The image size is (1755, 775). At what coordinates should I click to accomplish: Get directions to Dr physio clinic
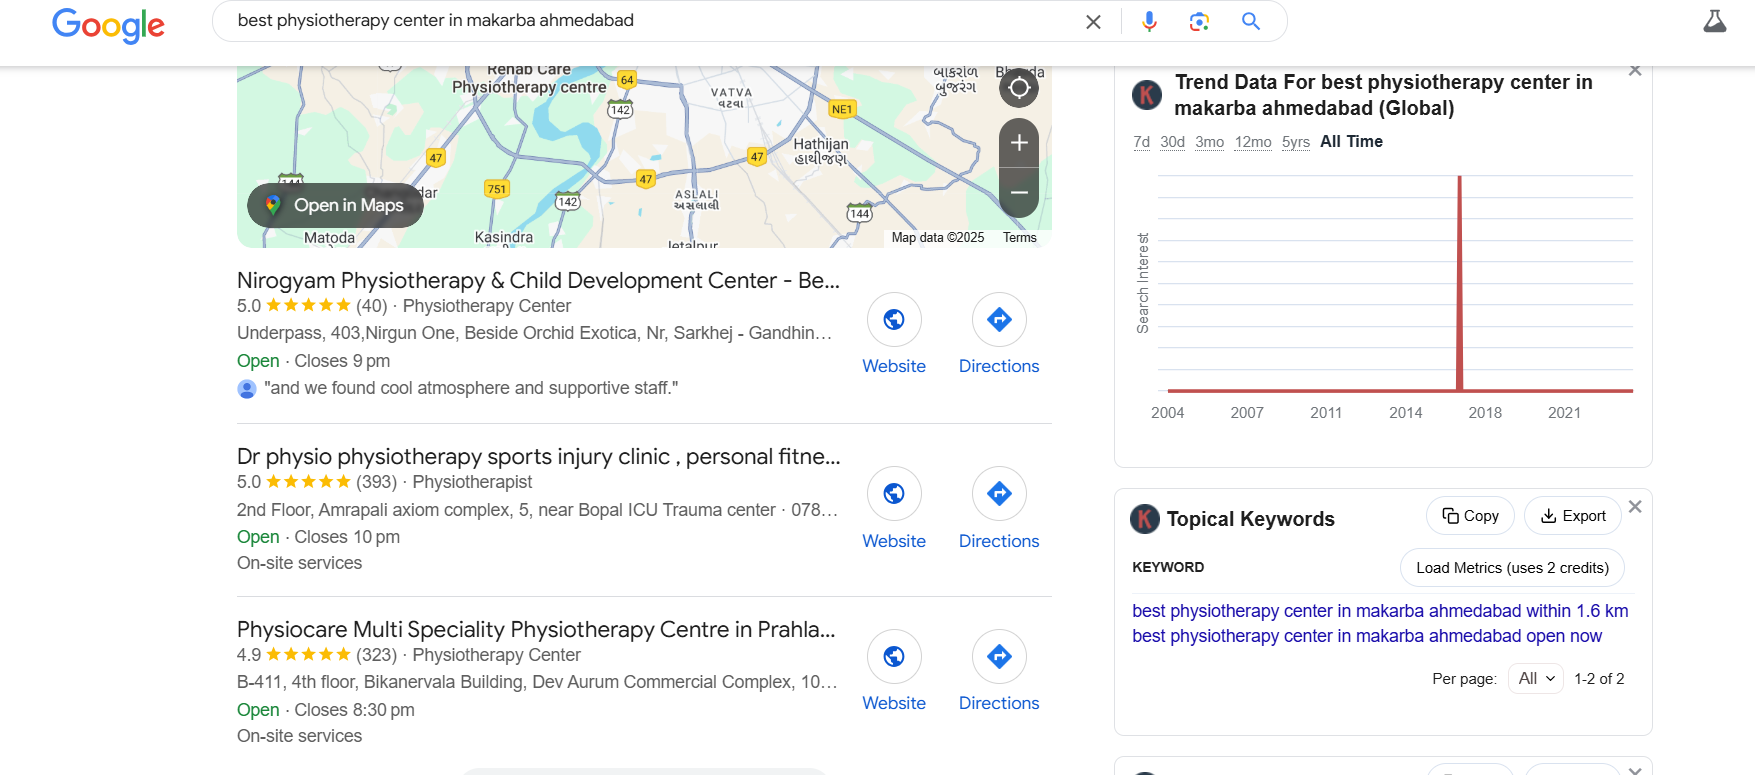(x=999, y=494)
